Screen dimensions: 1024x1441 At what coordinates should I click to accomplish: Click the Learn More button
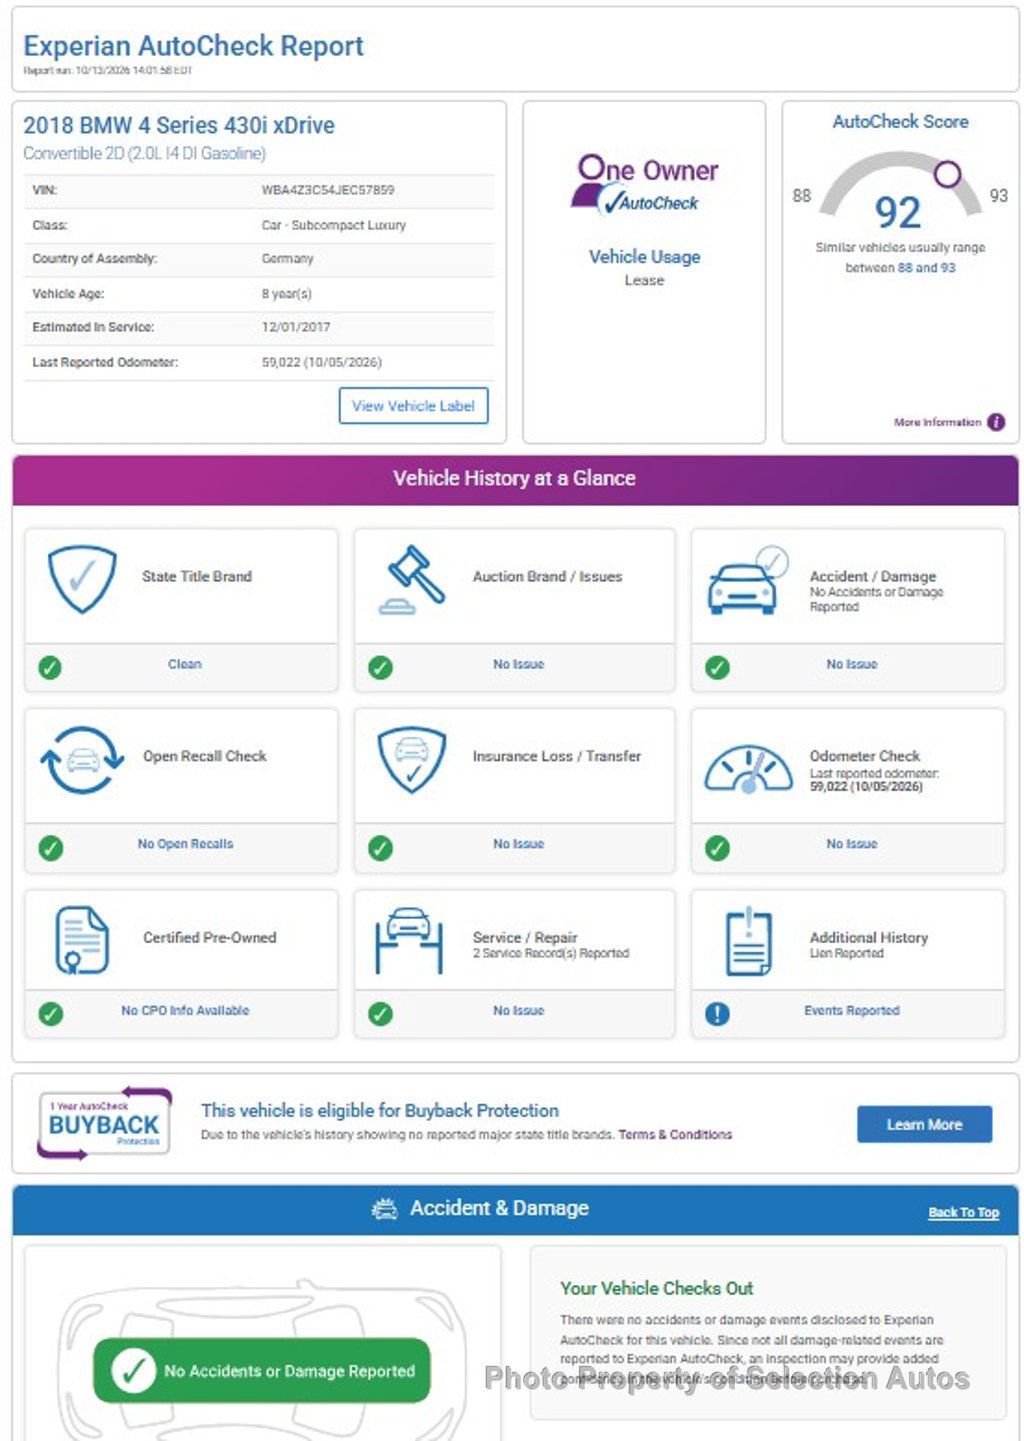click(x=924, y=1124)
